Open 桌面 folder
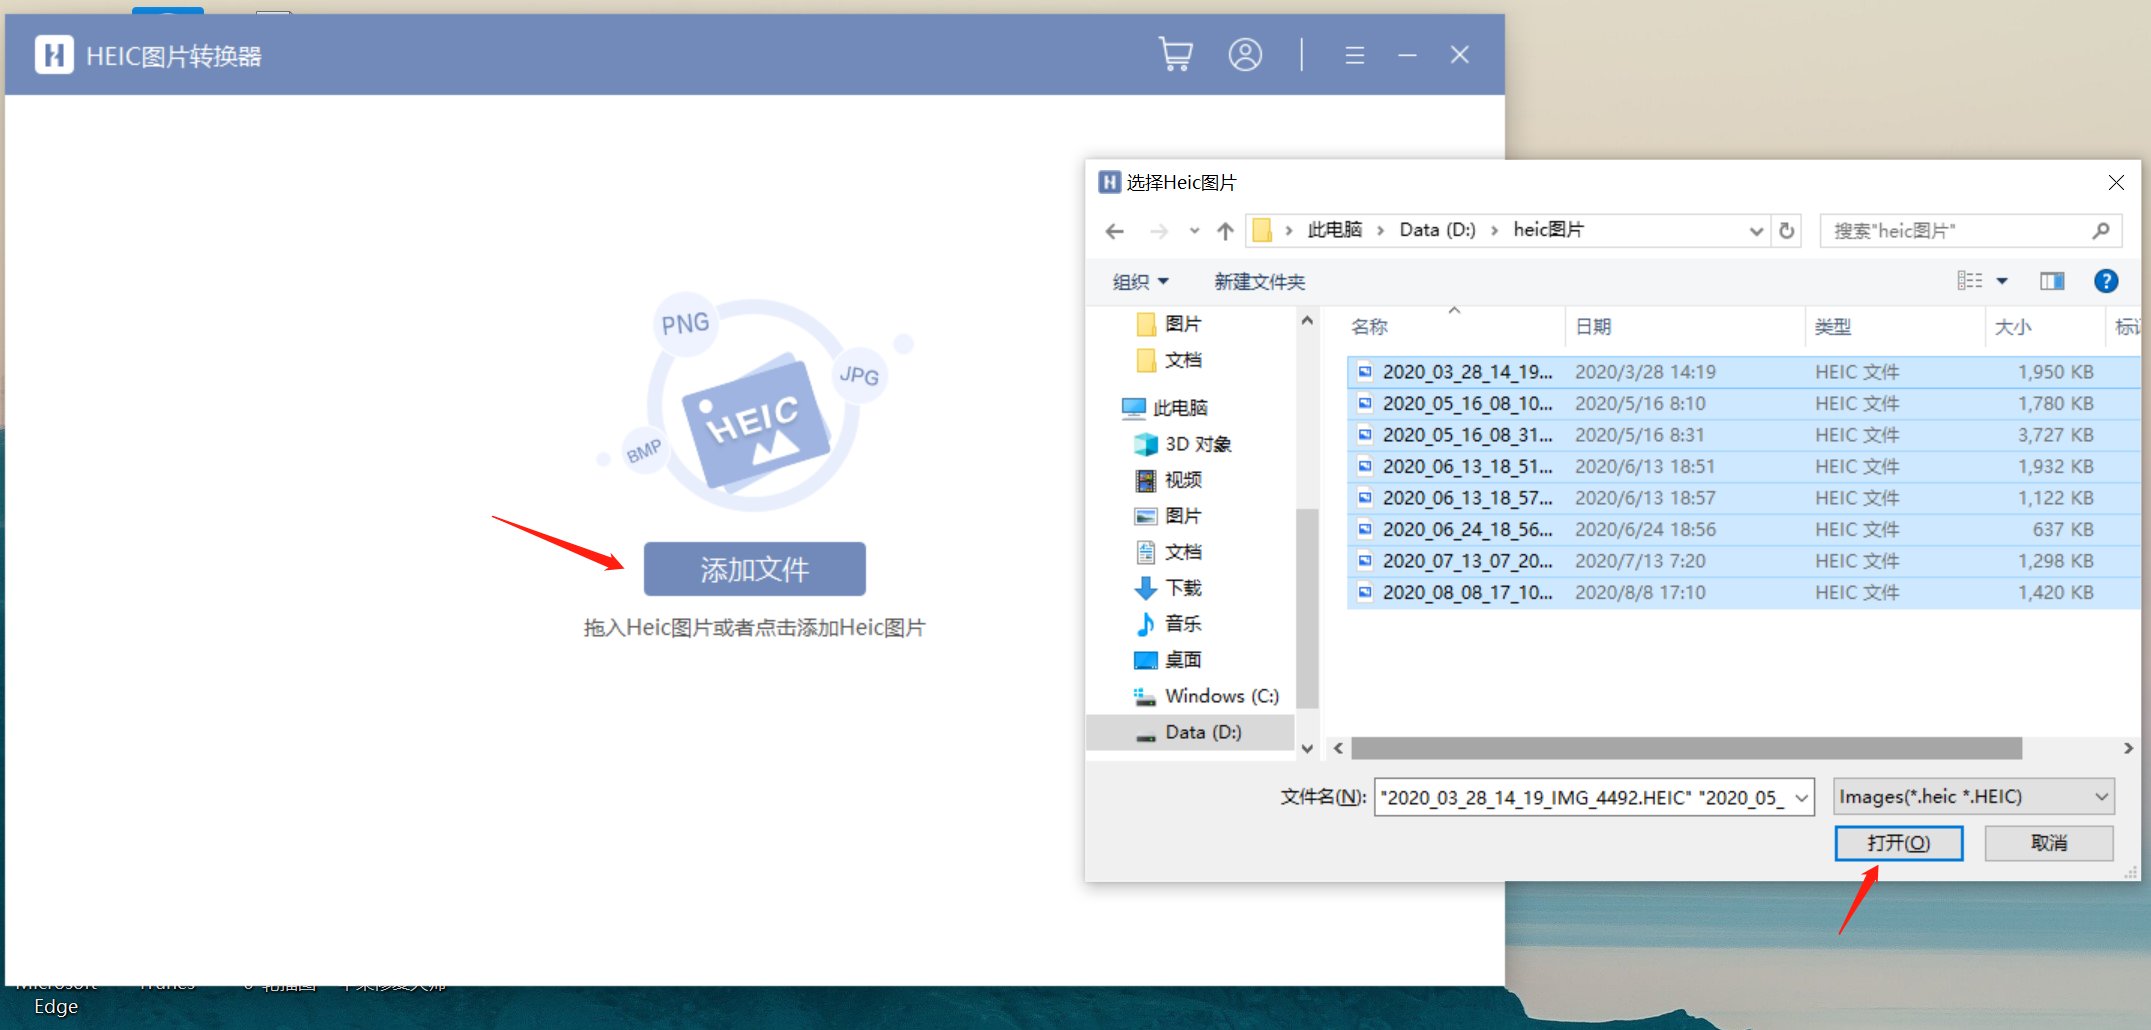Viewport: 2151px width, 1030px height. tap(1169, 660)
